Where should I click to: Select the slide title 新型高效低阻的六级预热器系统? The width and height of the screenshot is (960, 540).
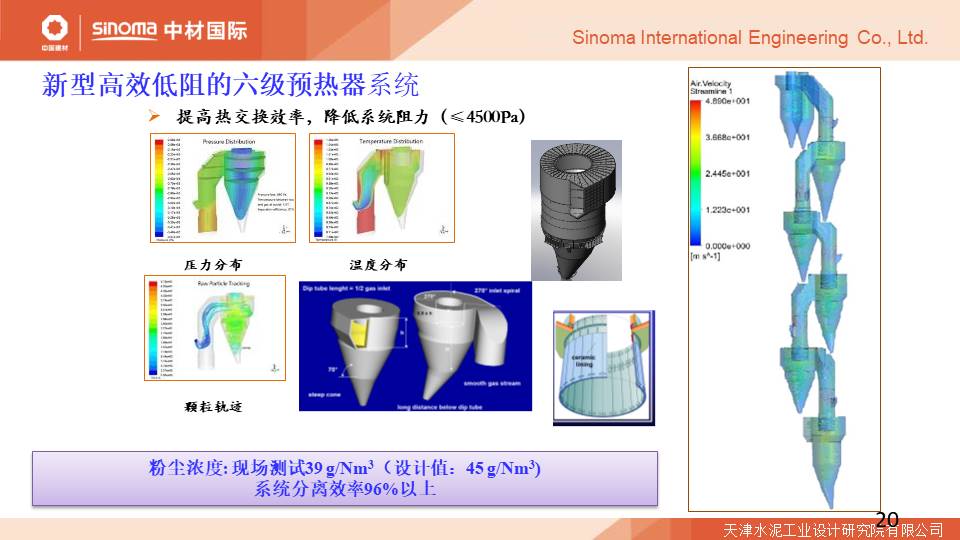(x=230, y=84)
